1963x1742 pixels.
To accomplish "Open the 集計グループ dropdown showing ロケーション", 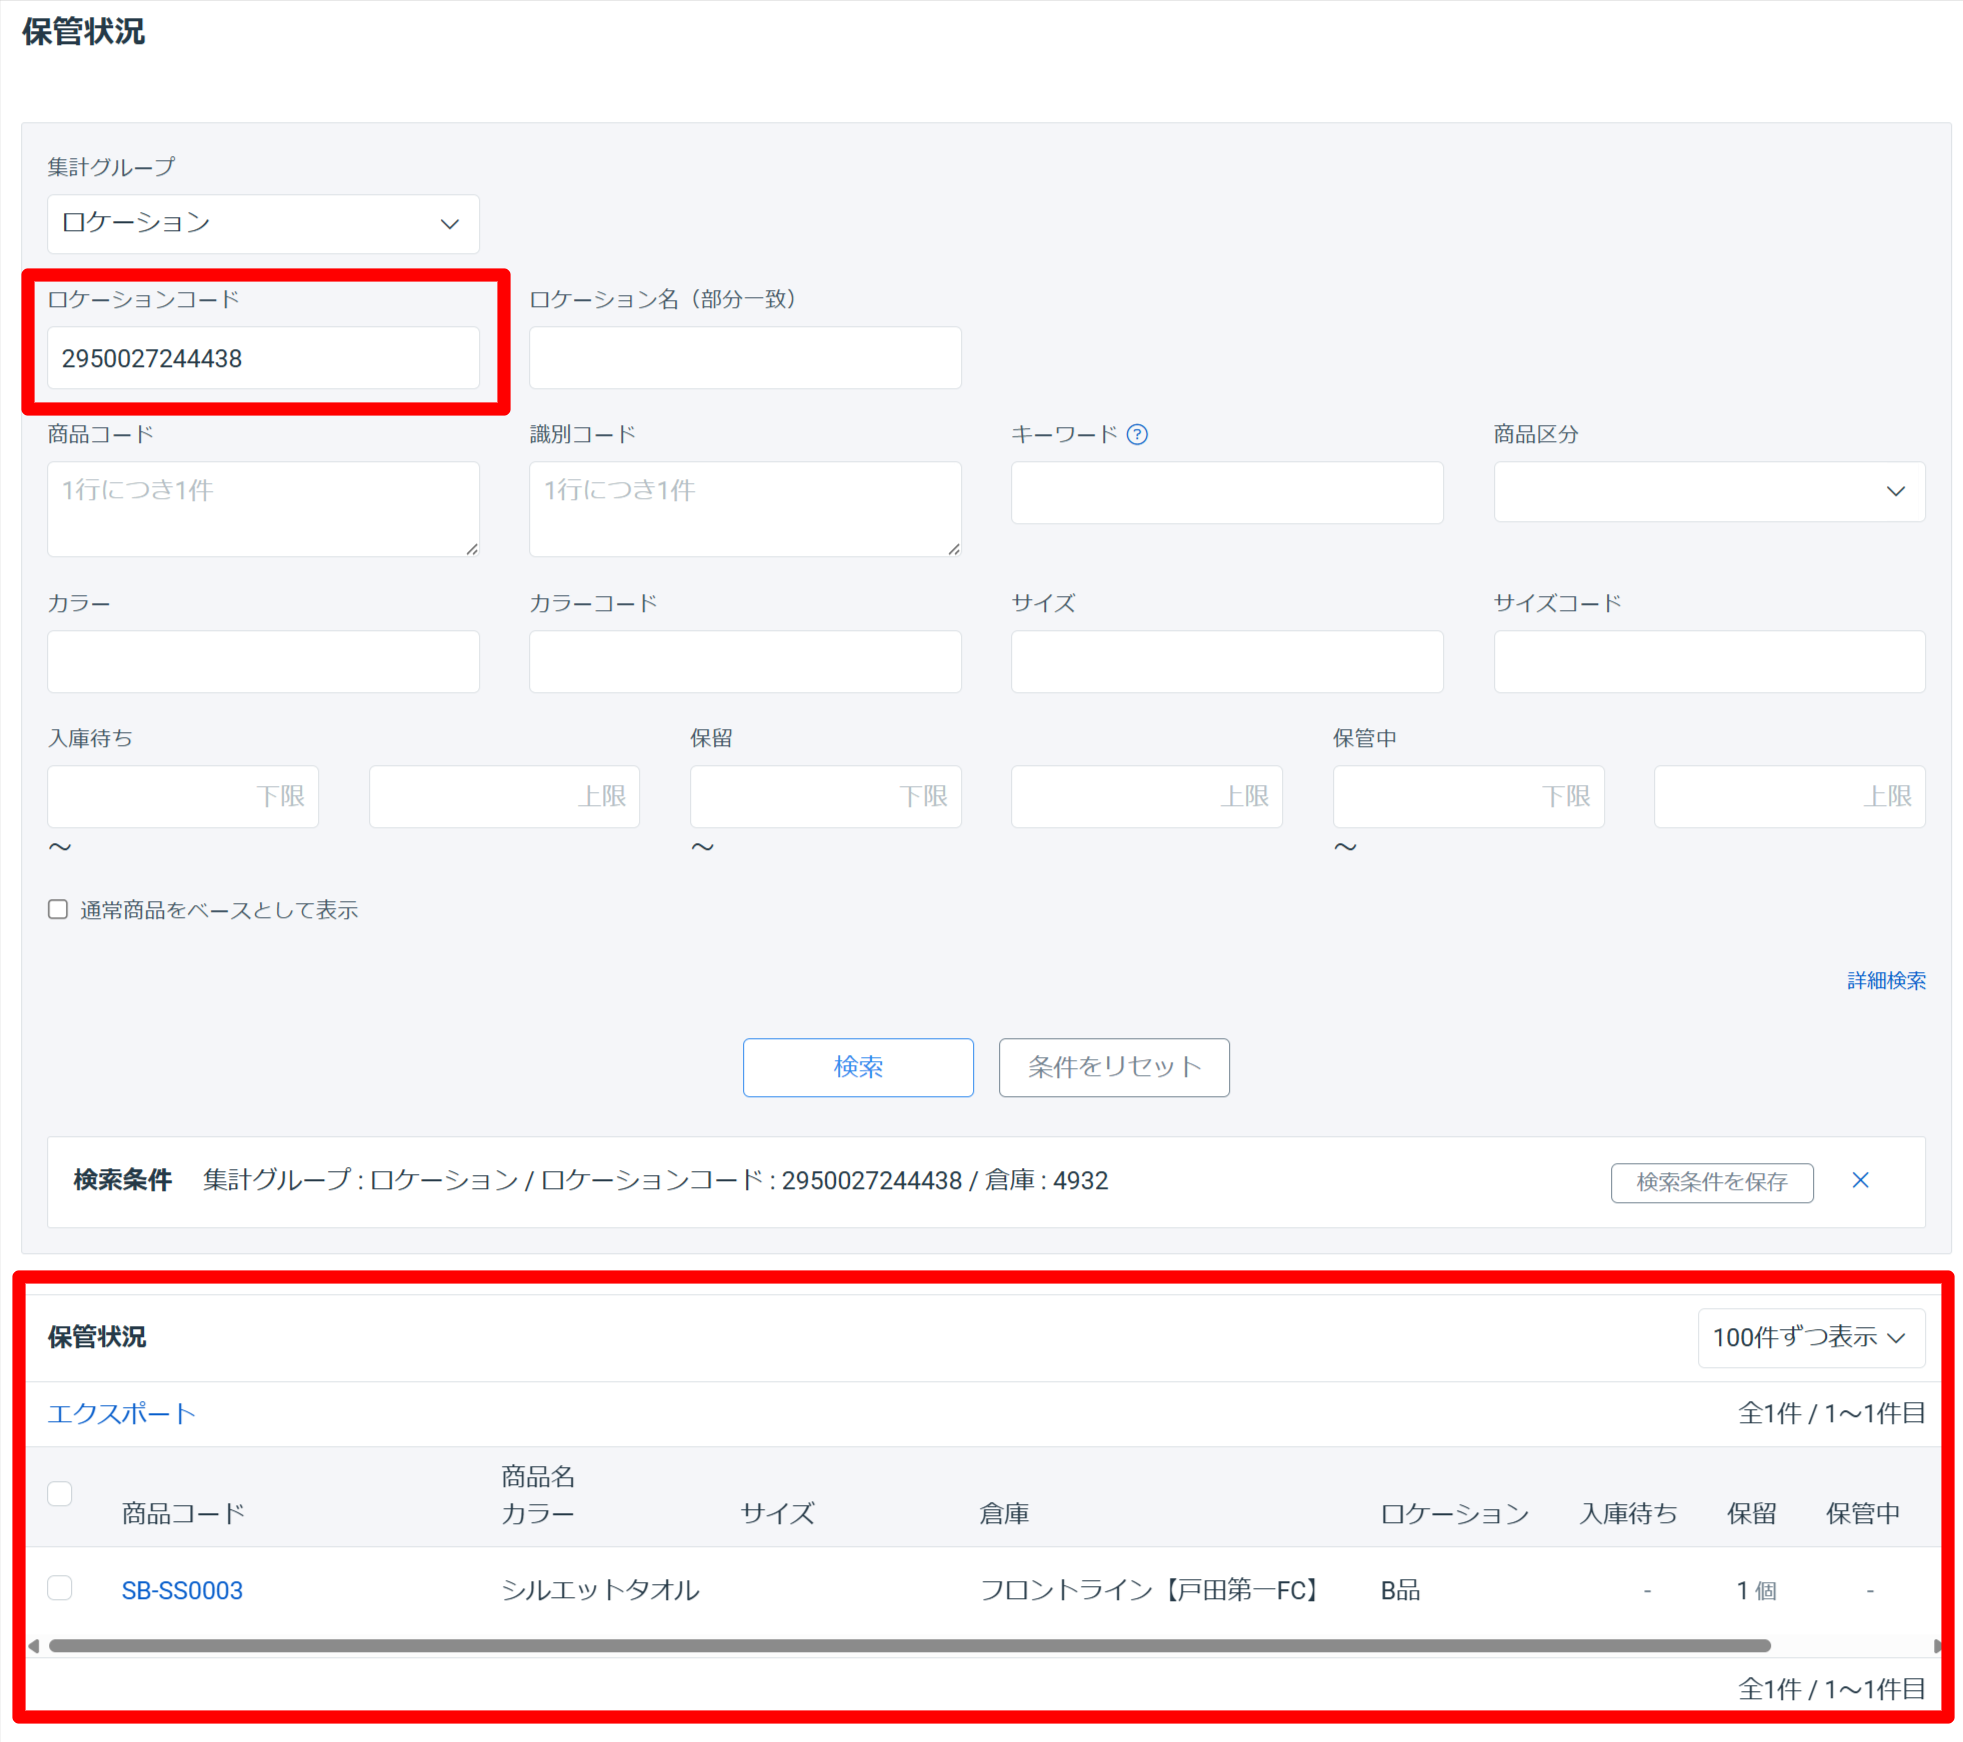I will (x=263, y=223).
